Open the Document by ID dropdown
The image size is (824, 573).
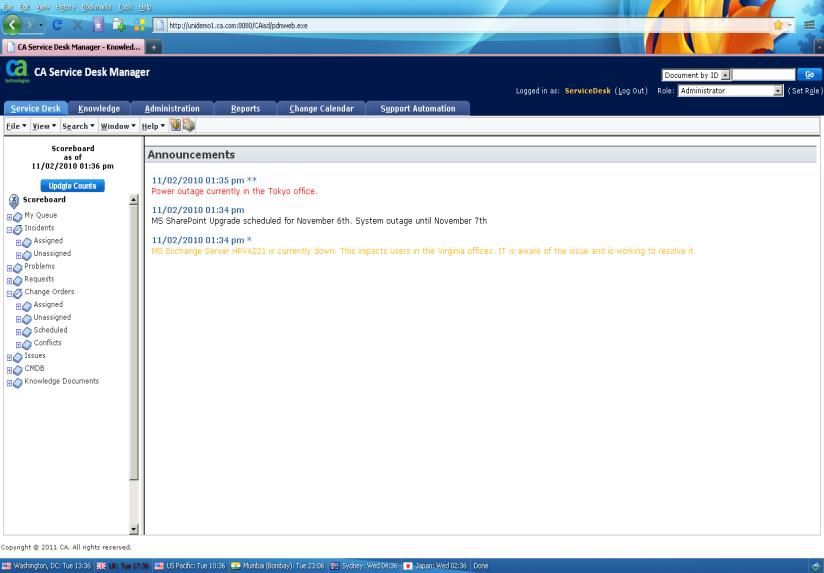tap(725, 75)
